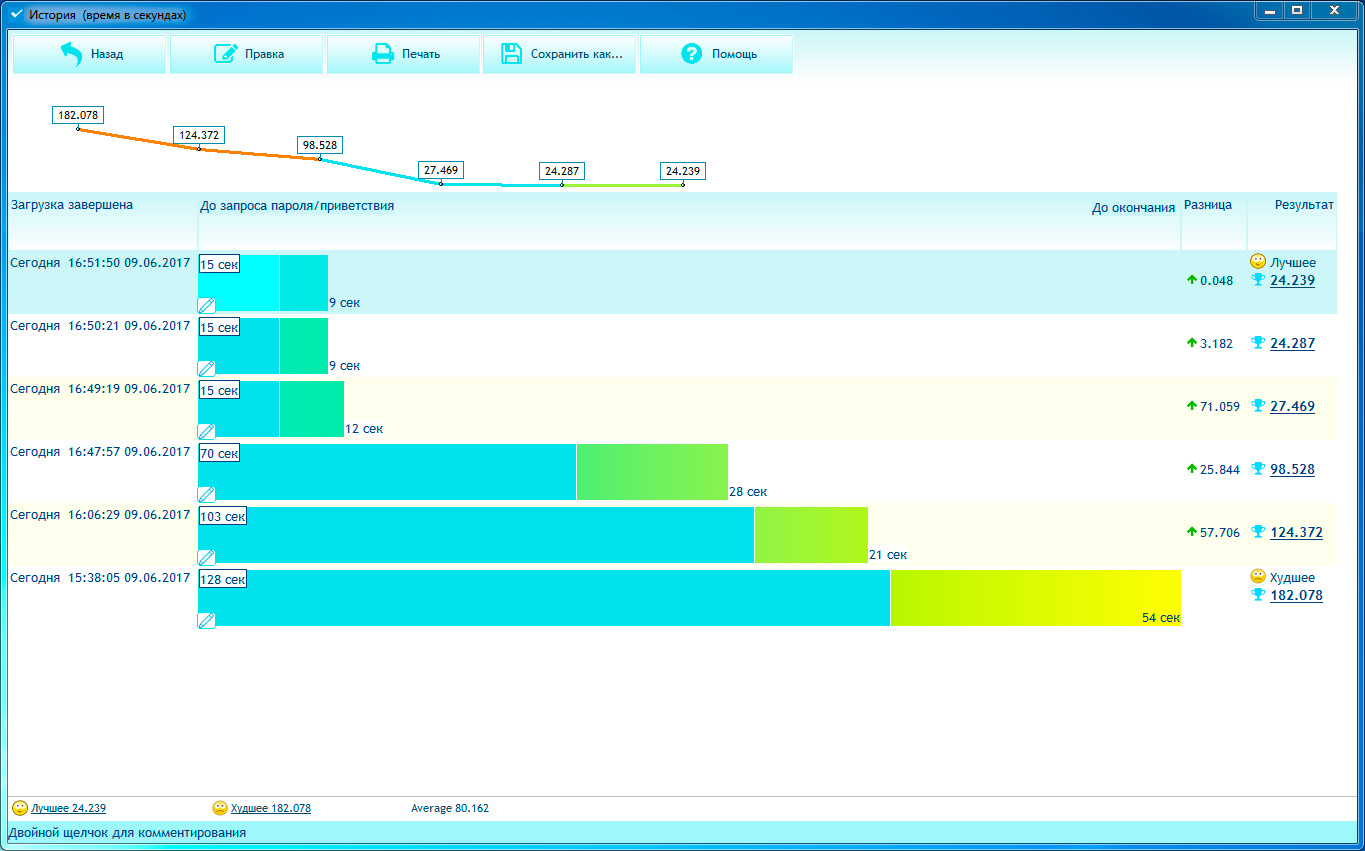This screenshot has width=1365, height=851.
Task: Select the date Сегодня 16:06:29 09.06.2017
Action: (100, 515)
